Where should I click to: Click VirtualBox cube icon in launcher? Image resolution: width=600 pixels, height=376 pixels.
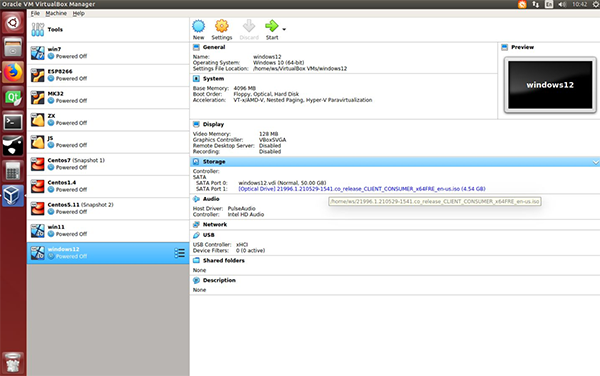13,195
